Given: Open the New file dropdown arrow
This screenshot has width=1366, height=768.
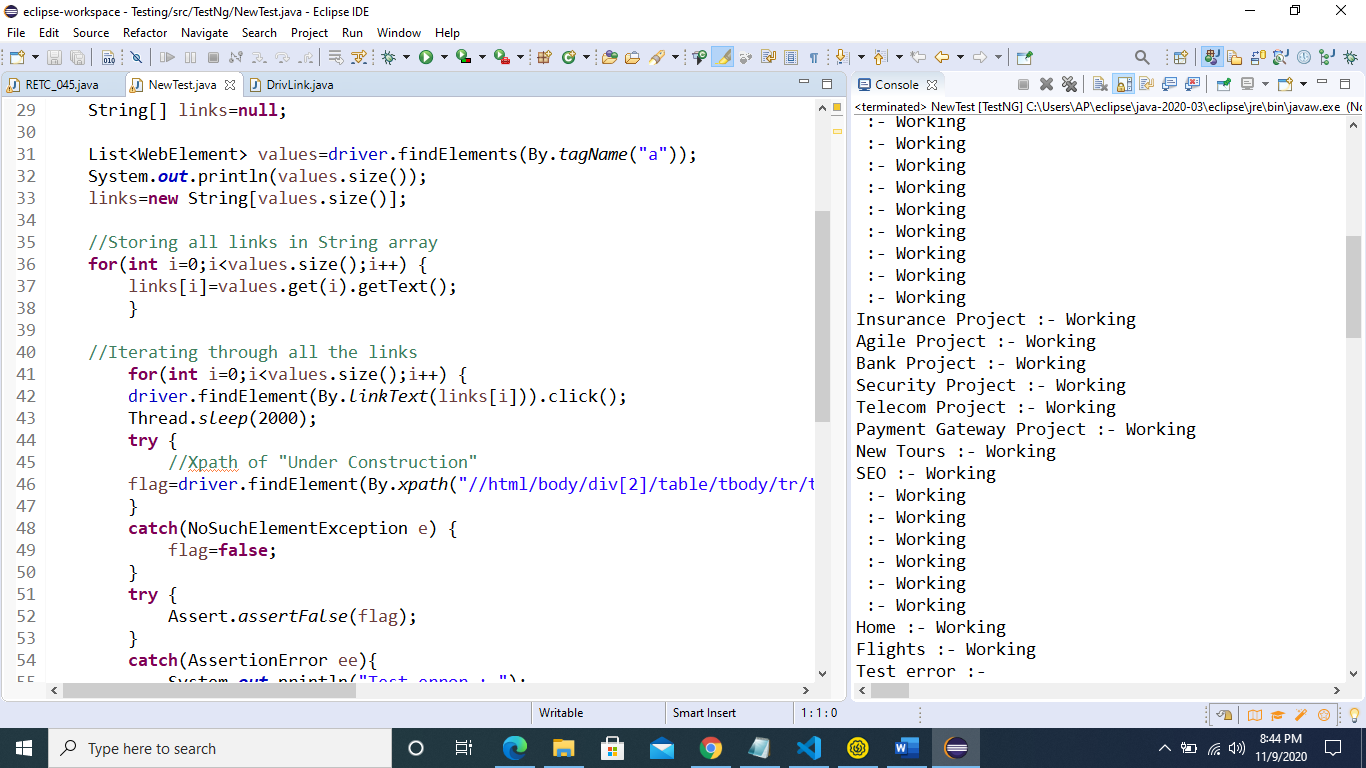Looking at the screenshot, I should (x=34, y=58).
